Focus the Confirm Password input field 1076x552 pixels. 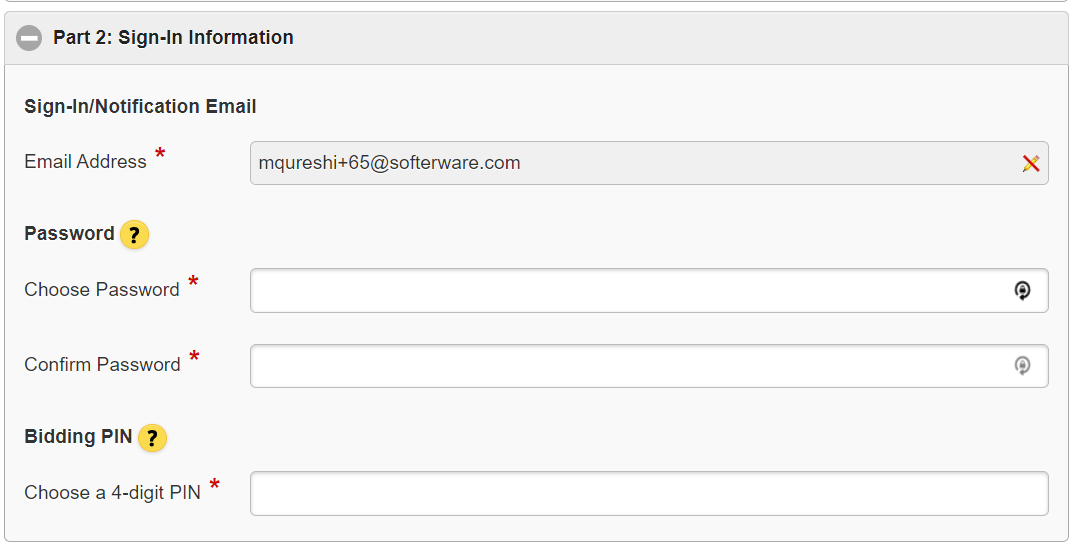[649, 366]
